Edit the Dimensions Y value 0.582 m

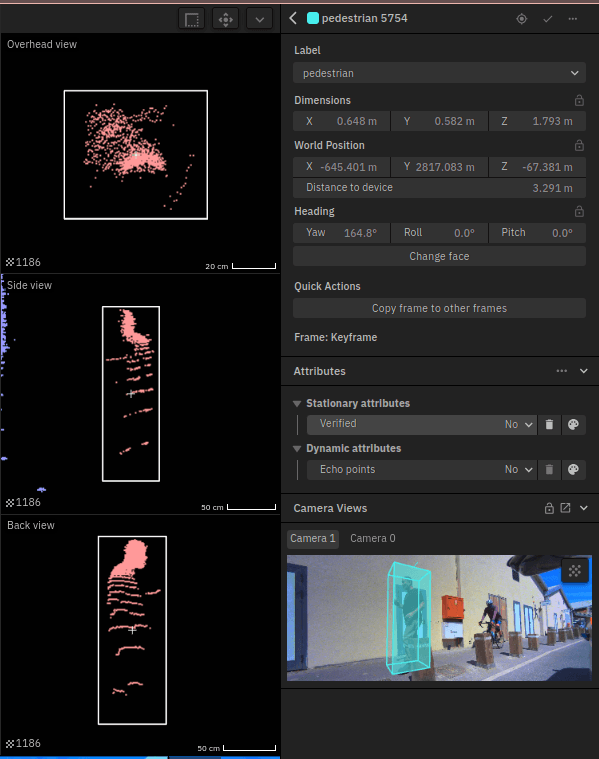tap(439, 121)
